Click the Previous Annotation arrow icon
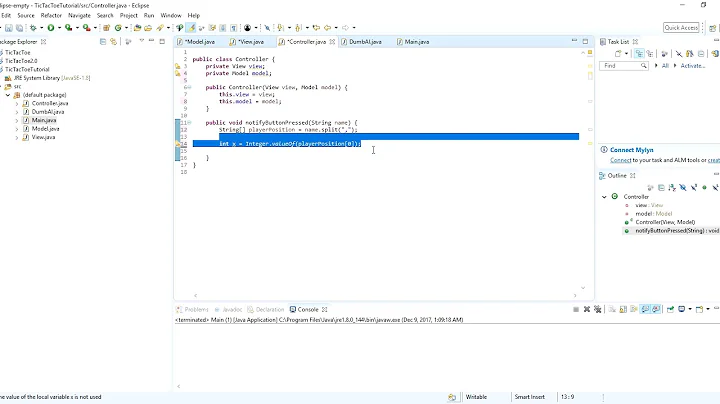The image size is (720, 404). [298, 28]
